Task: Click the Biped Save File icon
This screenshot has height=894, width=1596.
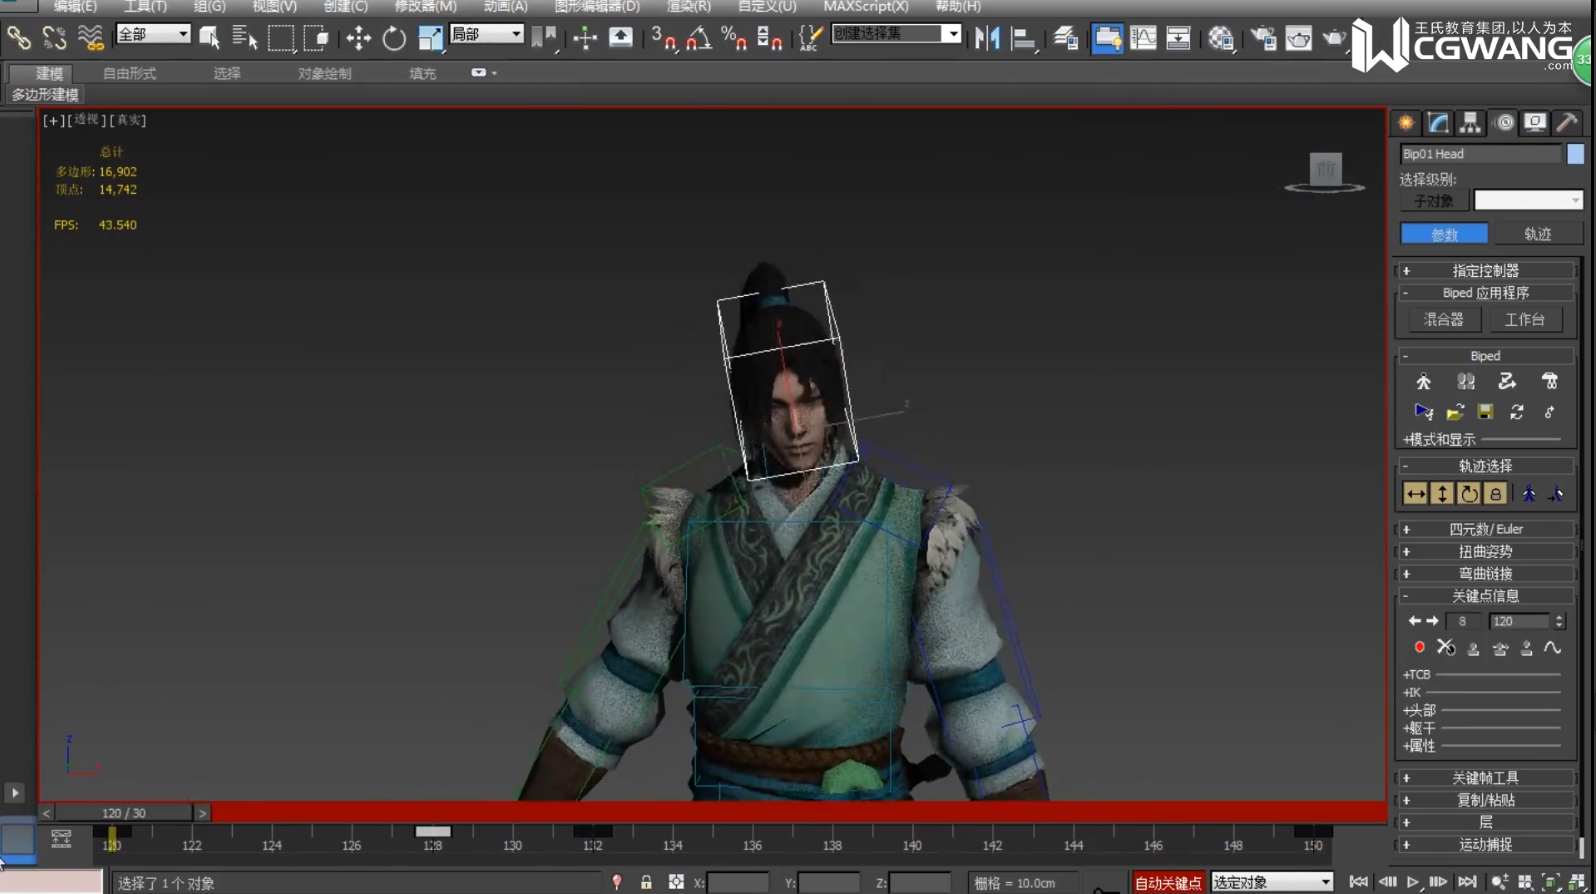Action: point(1485,412)
